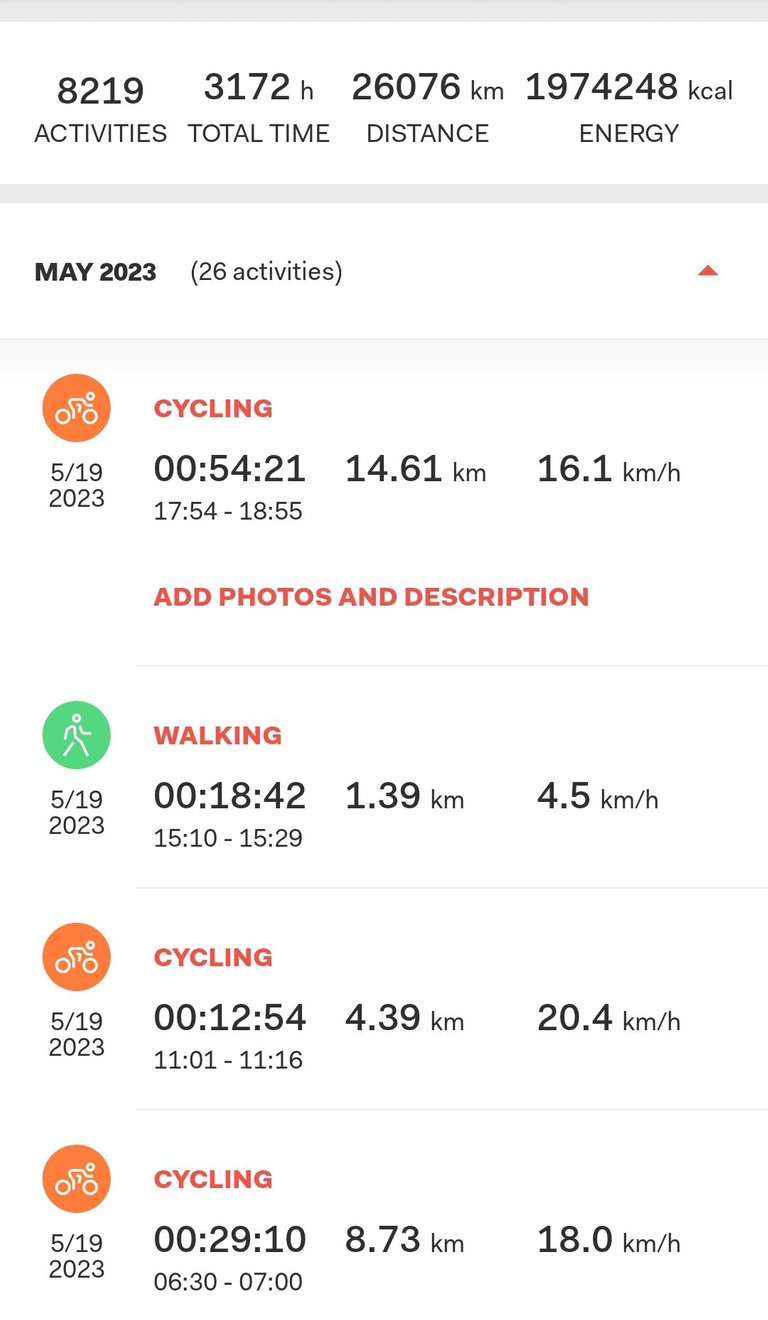Open the 14.61 km cycling activity title
Image resolution: width=768 pixels, height=1320 pixels.
tap(213, 408)
